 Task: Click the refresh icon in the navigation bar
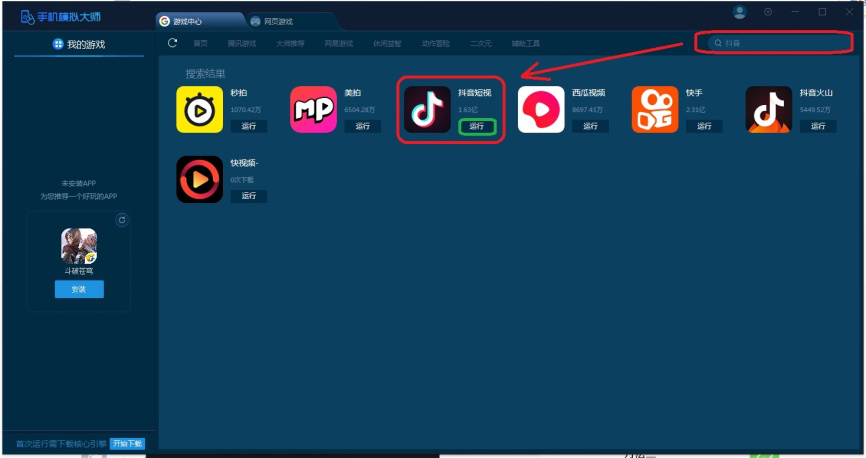172,43
